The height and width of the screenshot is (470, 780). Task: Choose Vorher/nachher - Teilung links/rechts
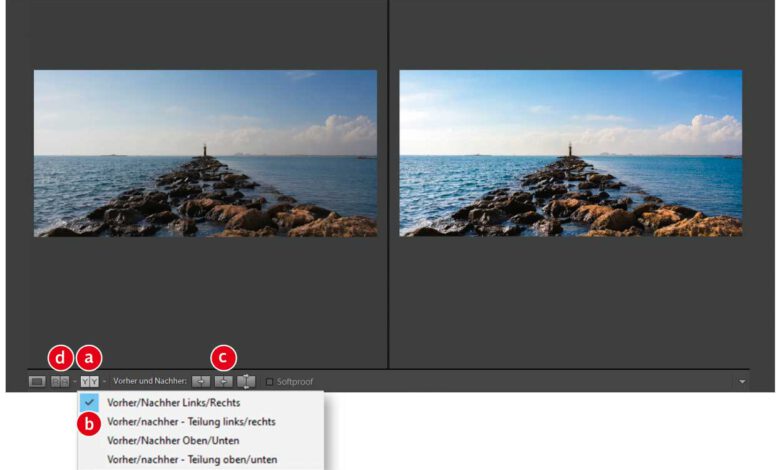(x=191, y=422)
